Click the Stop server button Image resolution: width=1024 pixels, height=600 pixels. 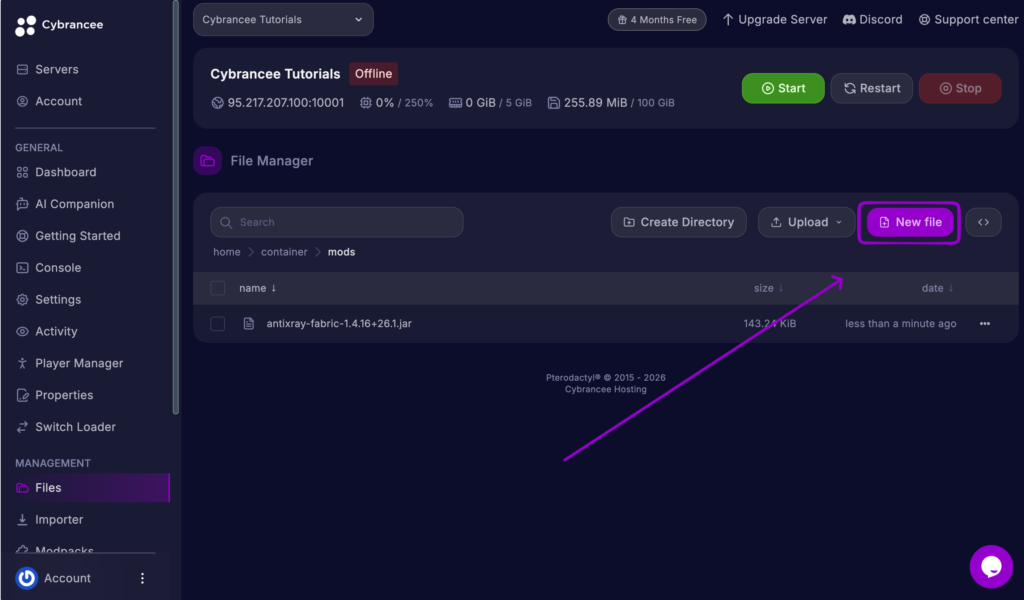[960, 88]
